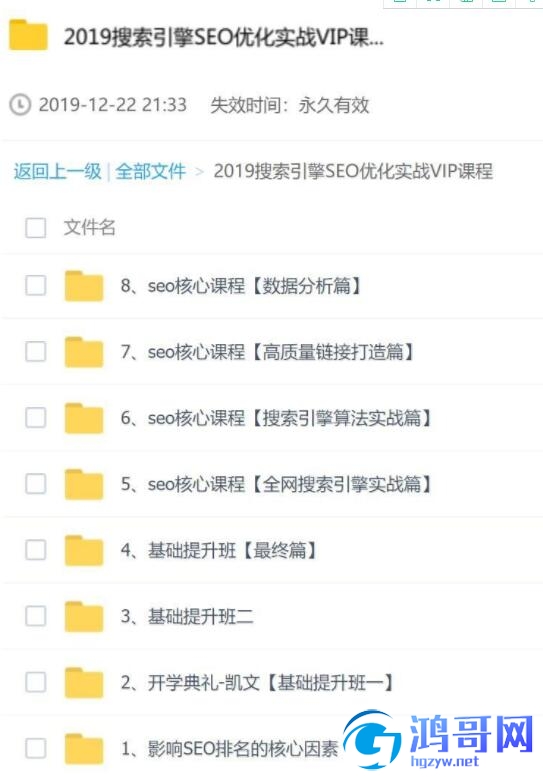Go to 全部文件 in the breadcrumb
This screenshot has height=777, width=543.
tap(151, 171)
